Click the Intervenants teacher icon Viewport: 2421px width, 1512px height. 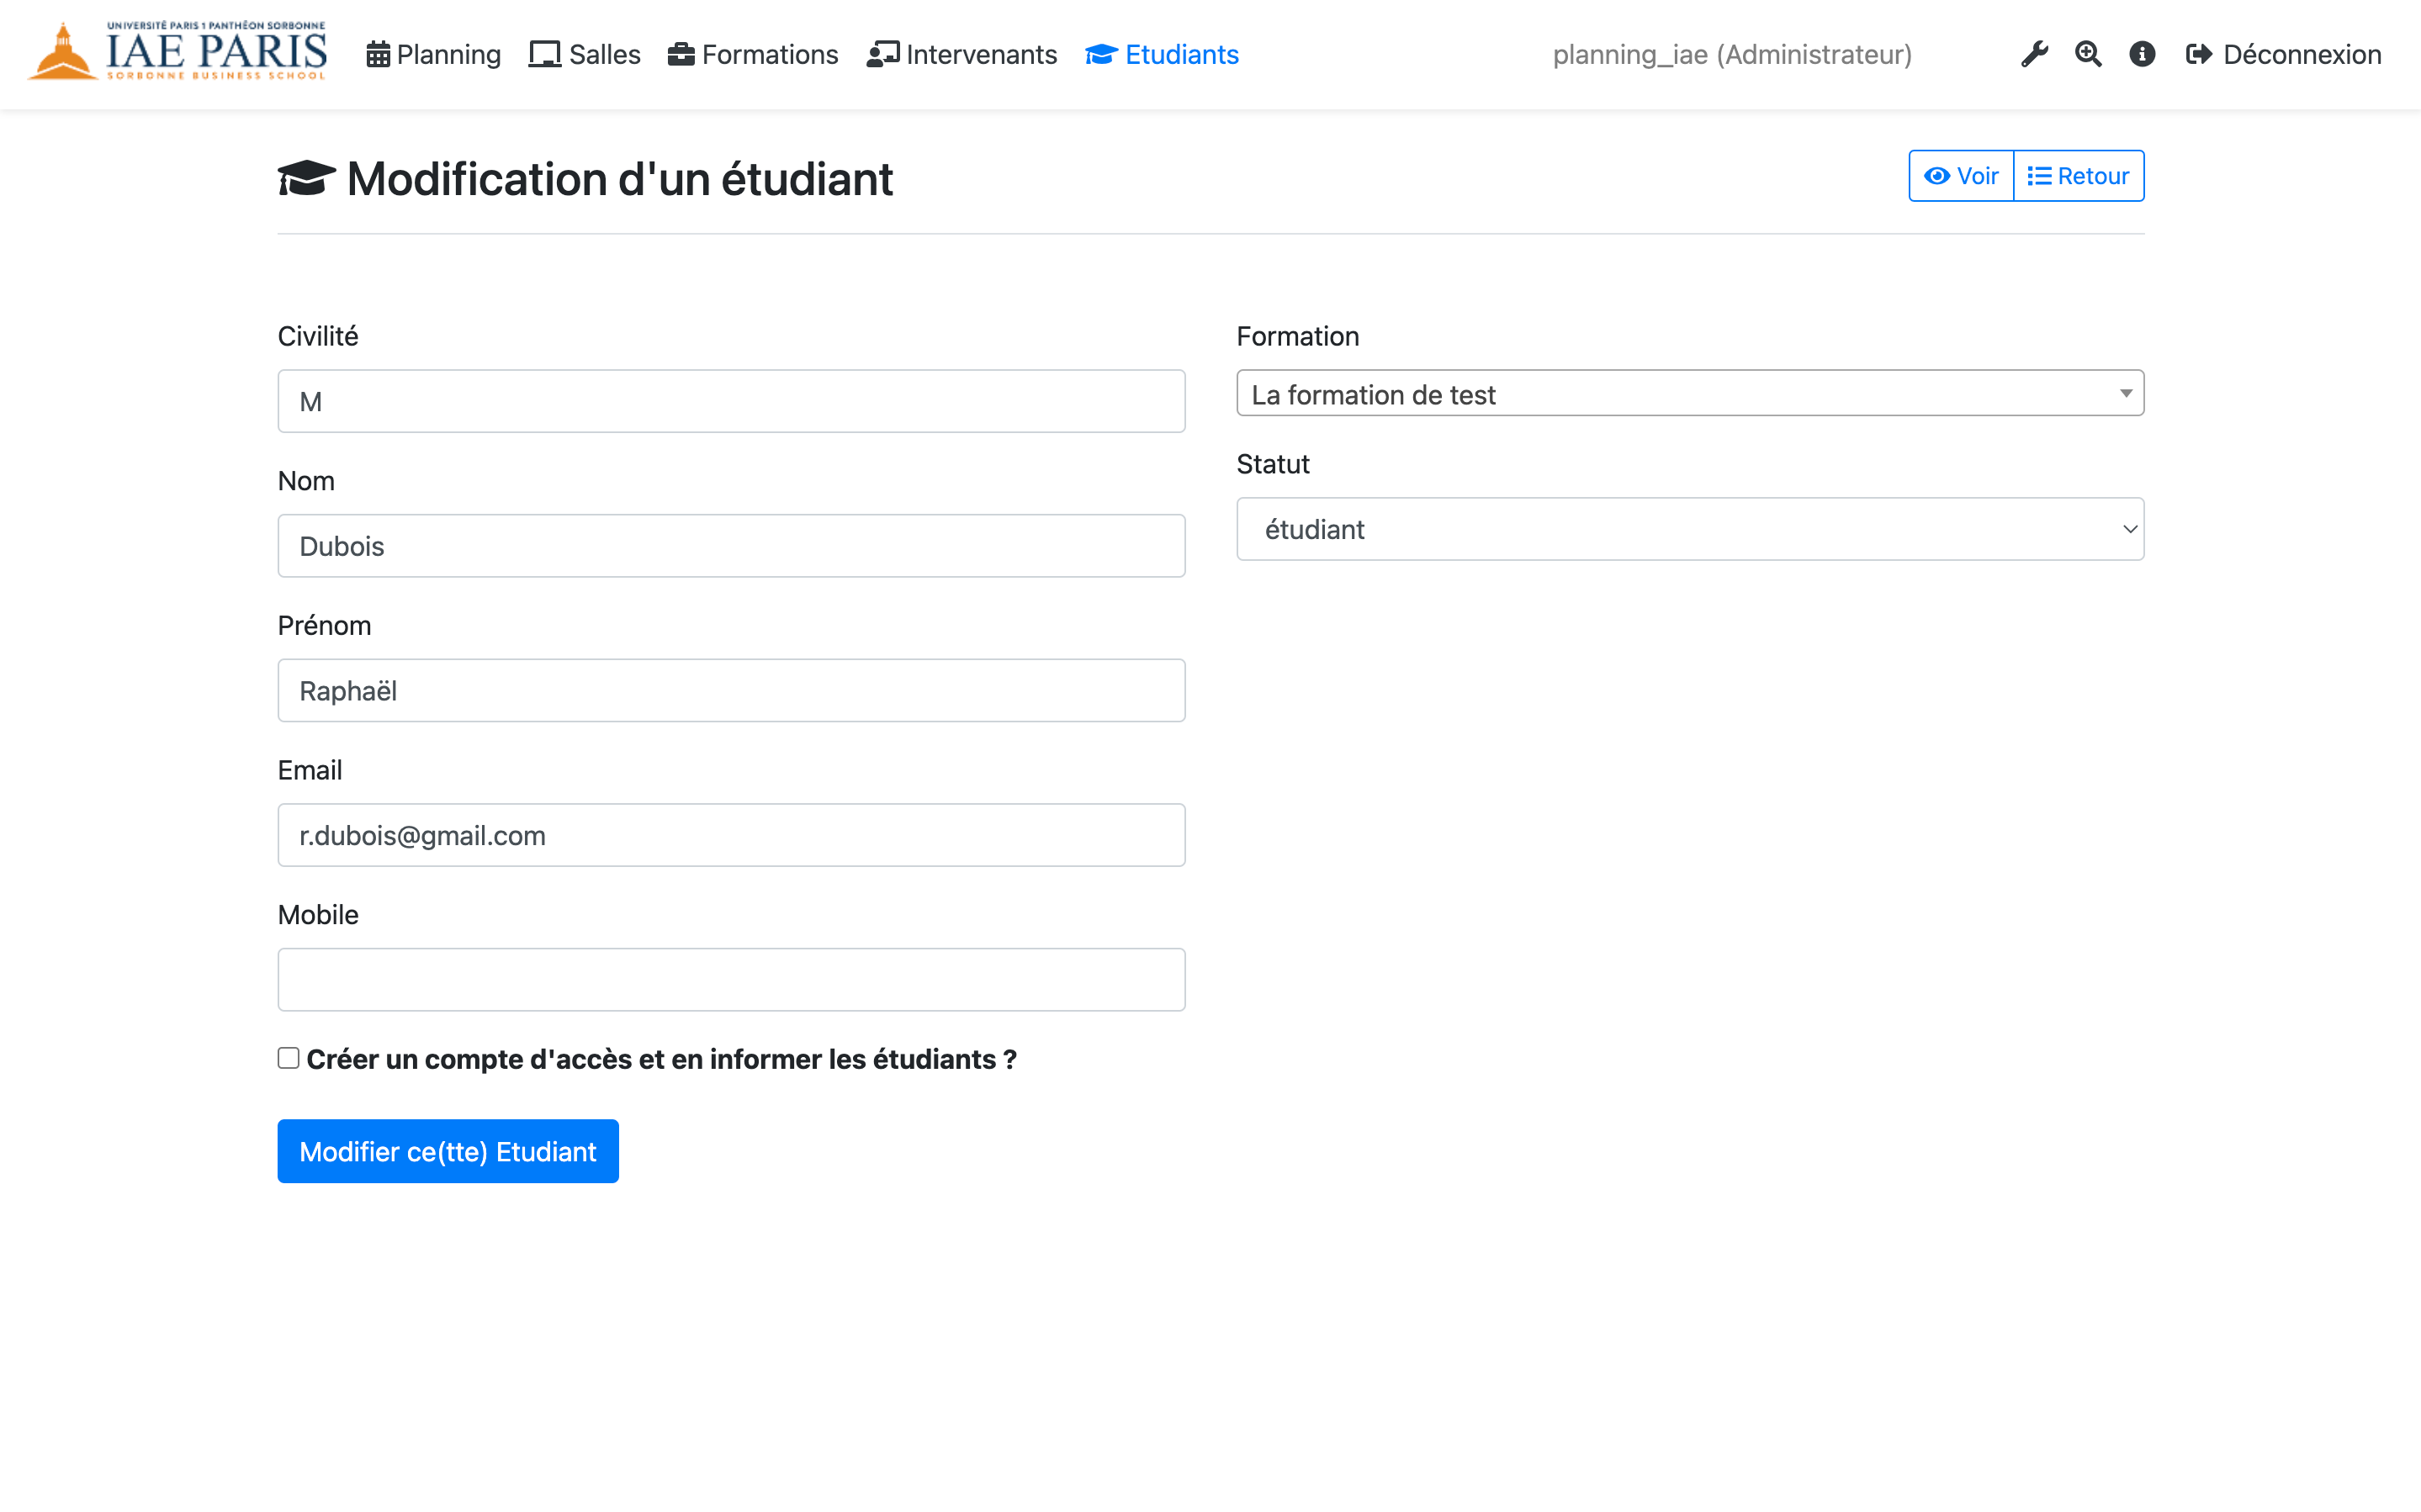(883, 54)
